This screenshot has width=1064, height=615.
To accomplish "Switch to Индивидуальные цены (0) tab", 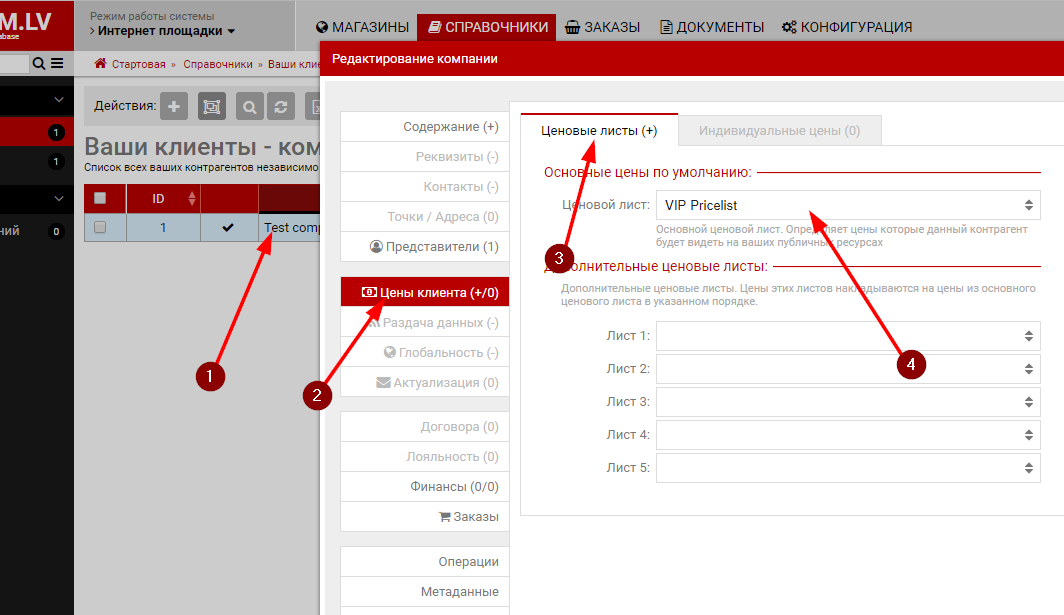I will pos(779,130).
